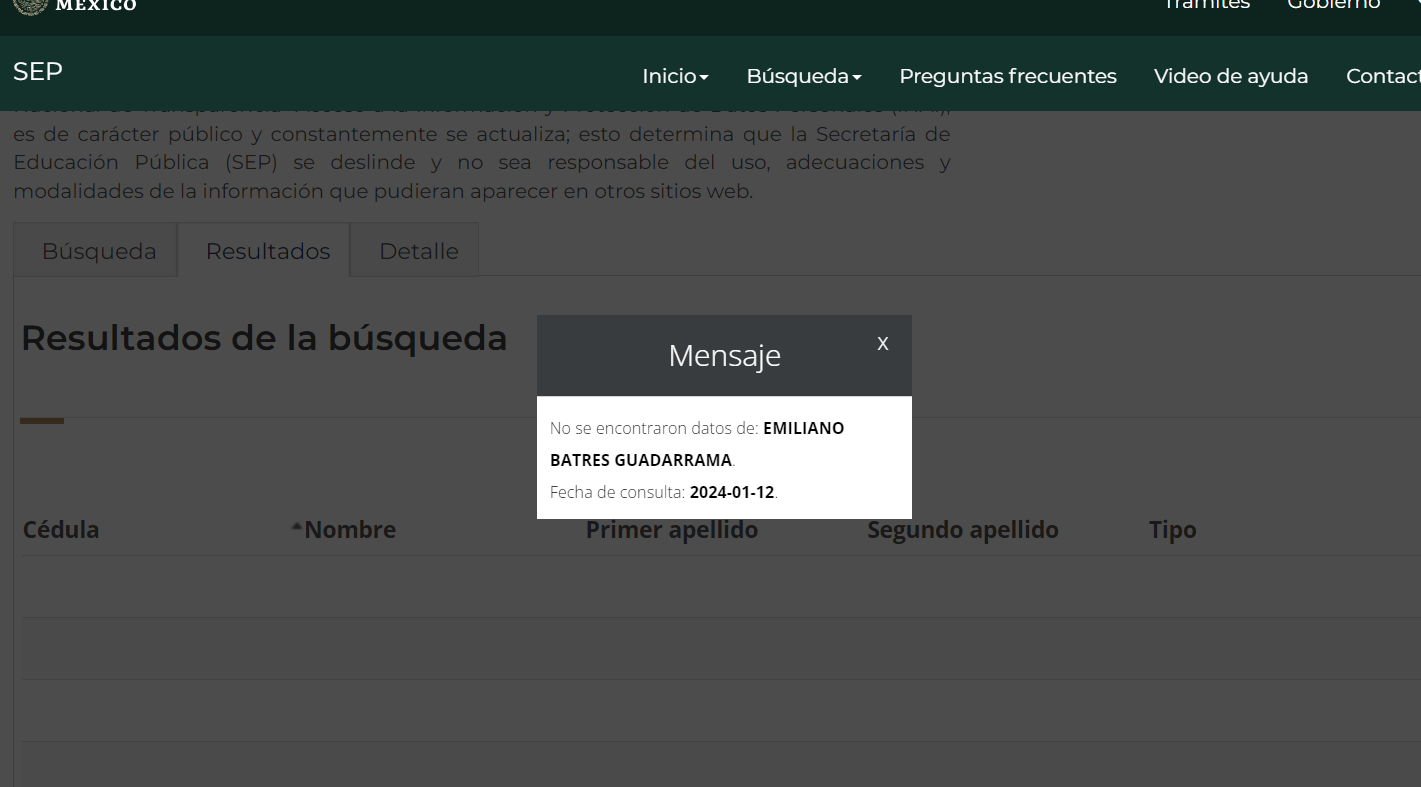1421x787 pixels.
Task: Open Preguntas frecuentes page
Action: point(1007,77)
